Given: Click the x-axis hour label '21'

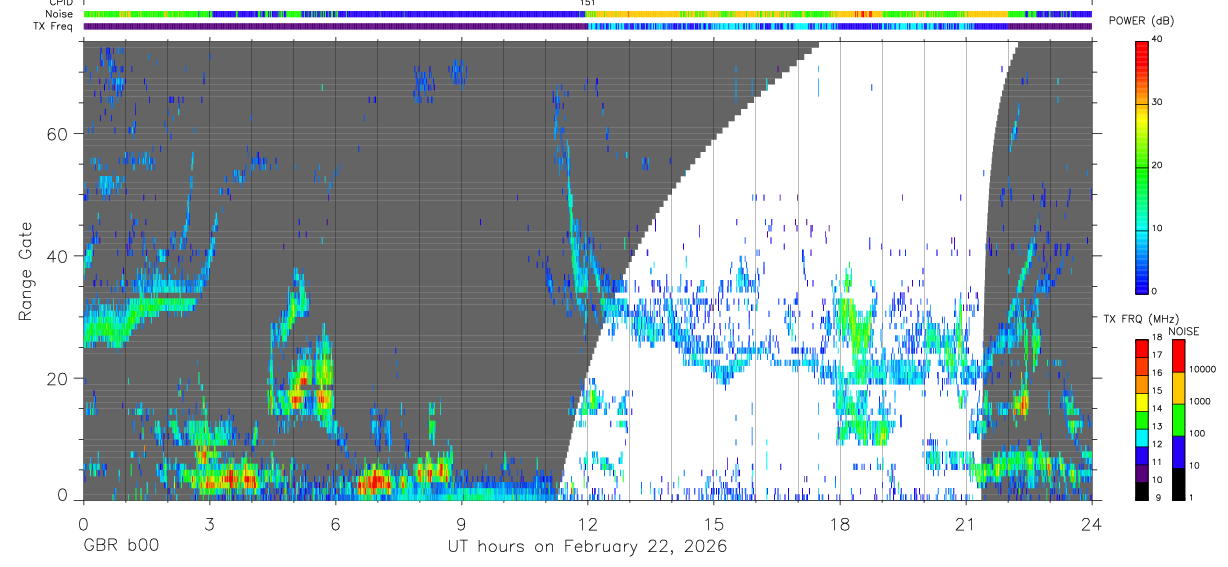Looking at the screenshot, I should 966,523.
